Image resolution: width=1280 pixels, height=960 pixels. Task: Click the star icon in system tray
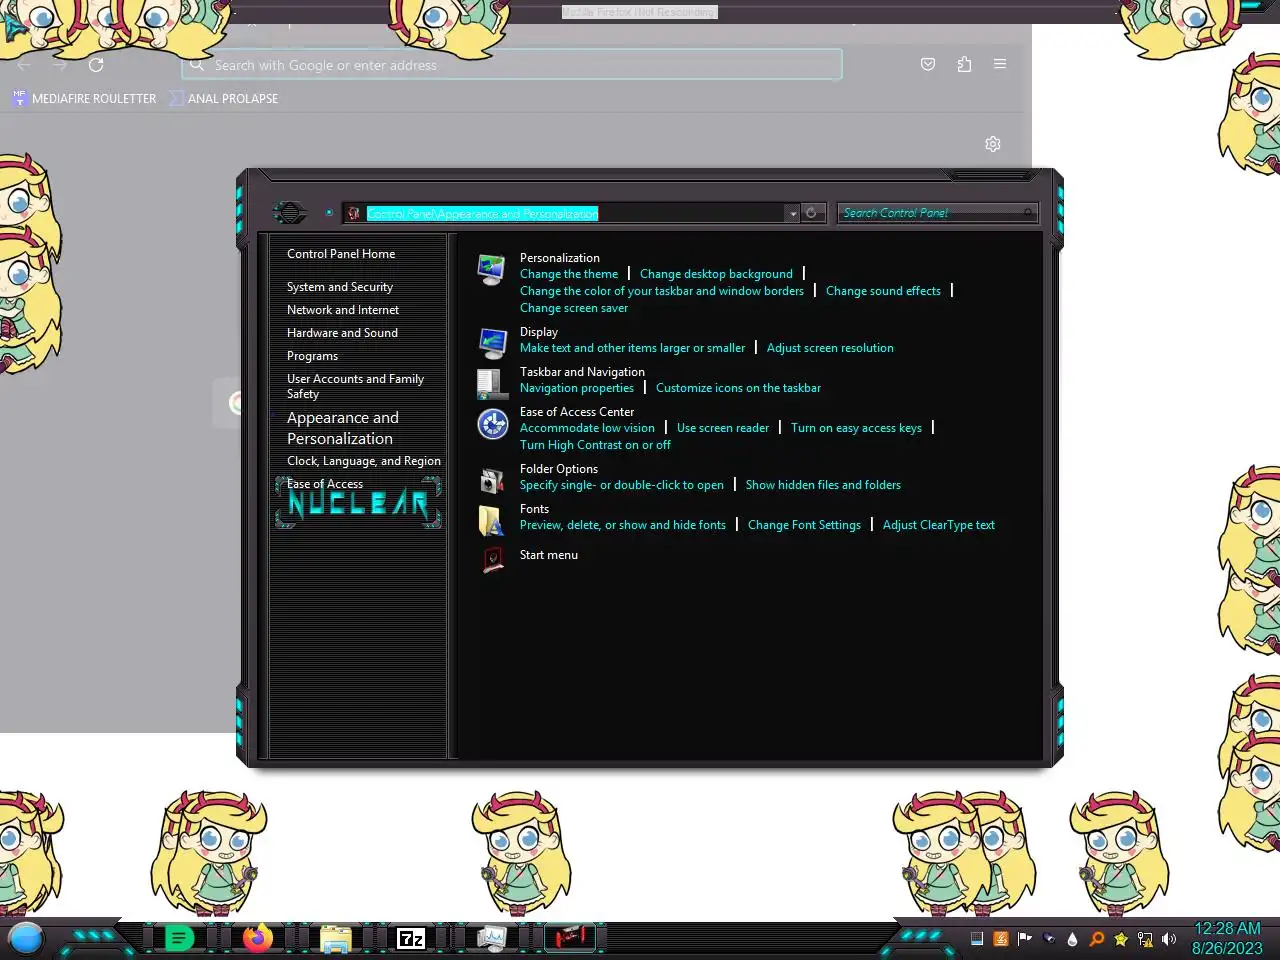click(x=1121, y=939)
